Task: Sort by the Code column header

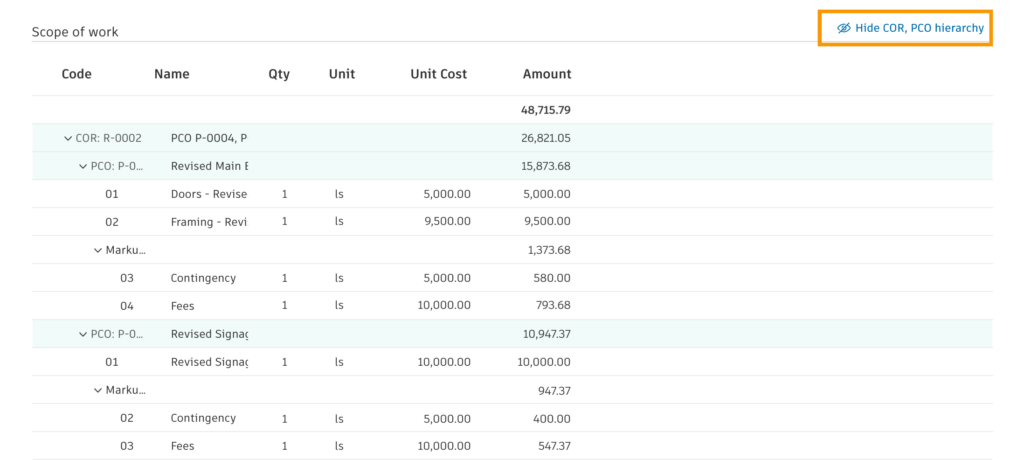Action: click(76, 74)
